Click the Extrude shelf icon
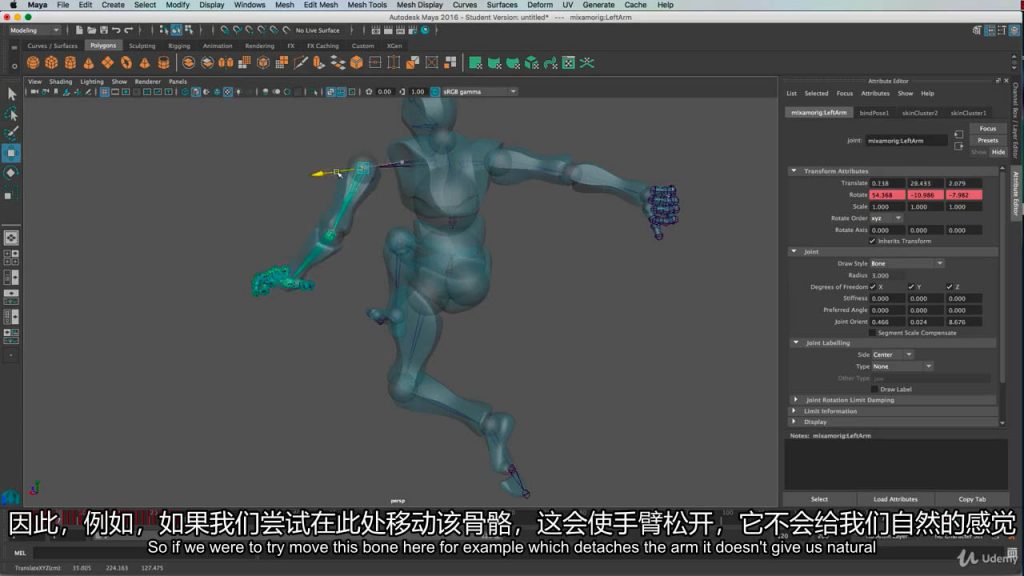The width and height of the screenshot is (1024, 576). (319, 63)
